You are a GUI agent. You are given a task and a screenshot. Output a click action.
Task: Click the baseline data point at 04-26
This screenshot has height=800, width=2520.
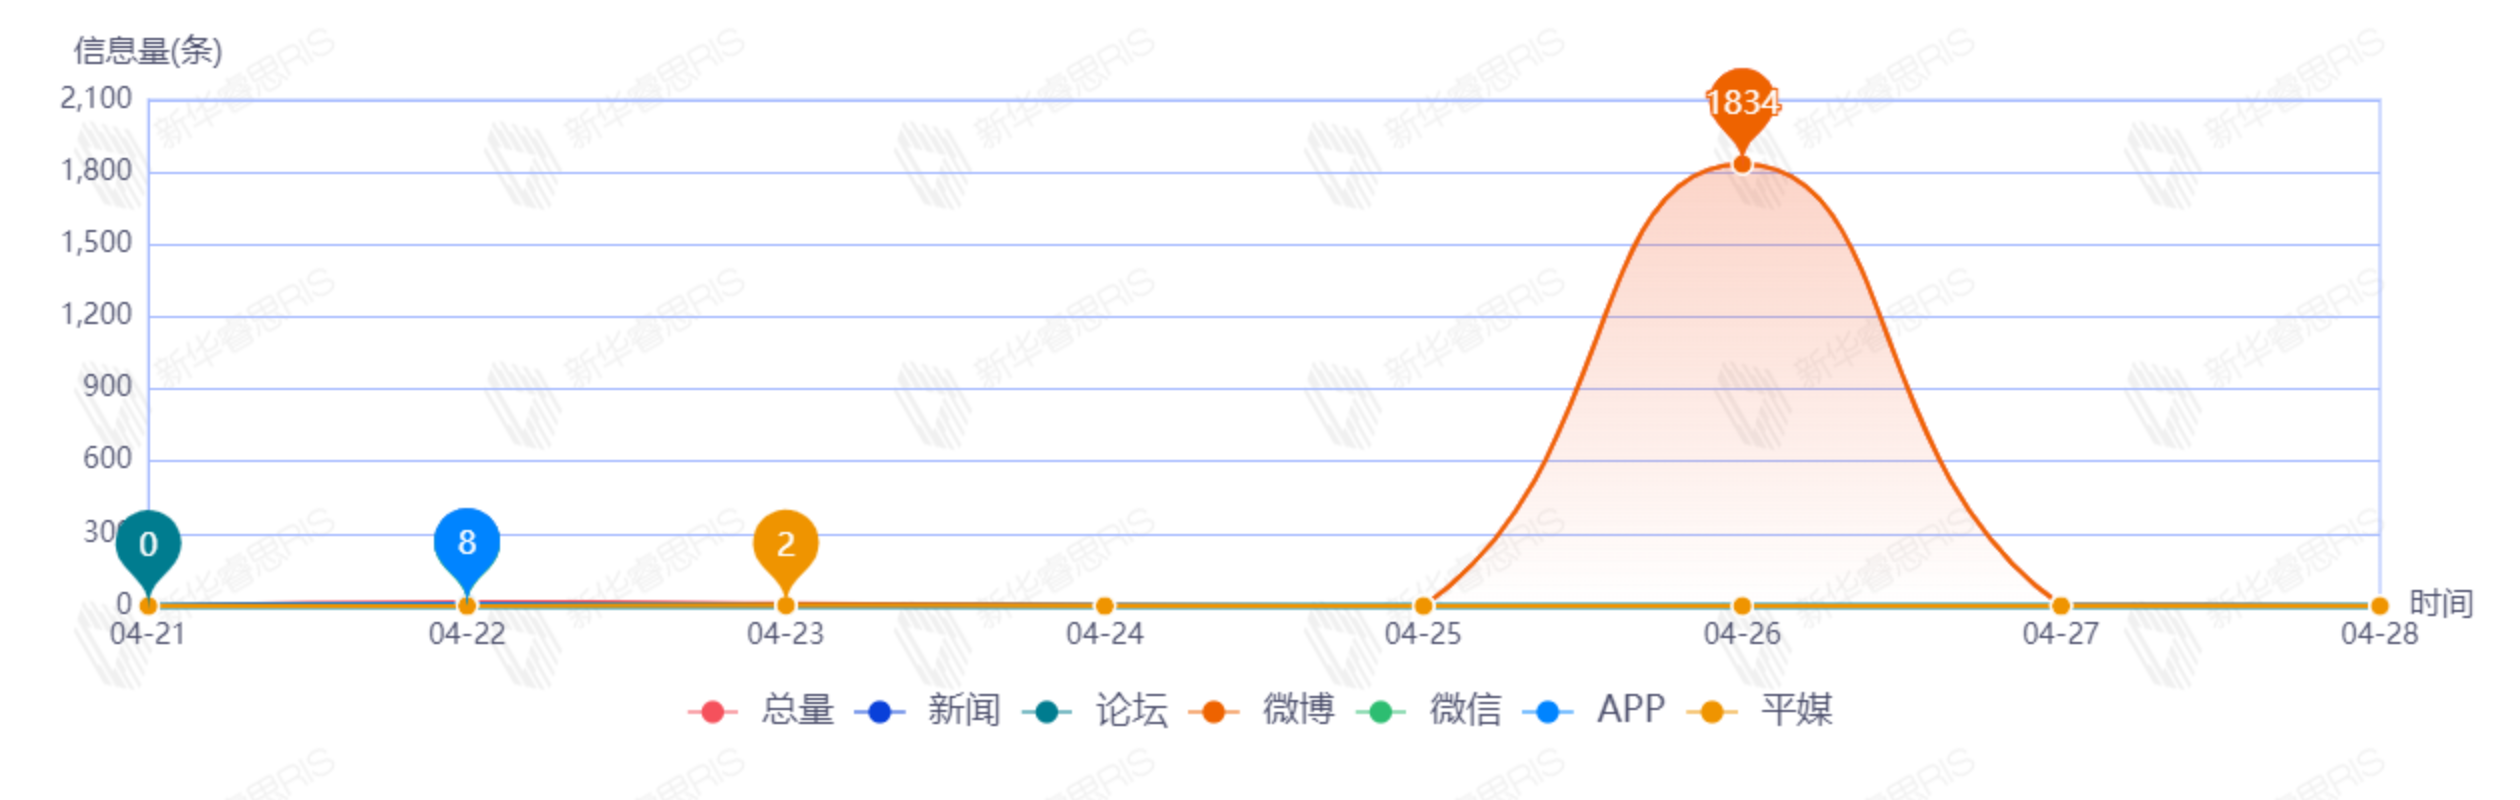pos(1742,606)
